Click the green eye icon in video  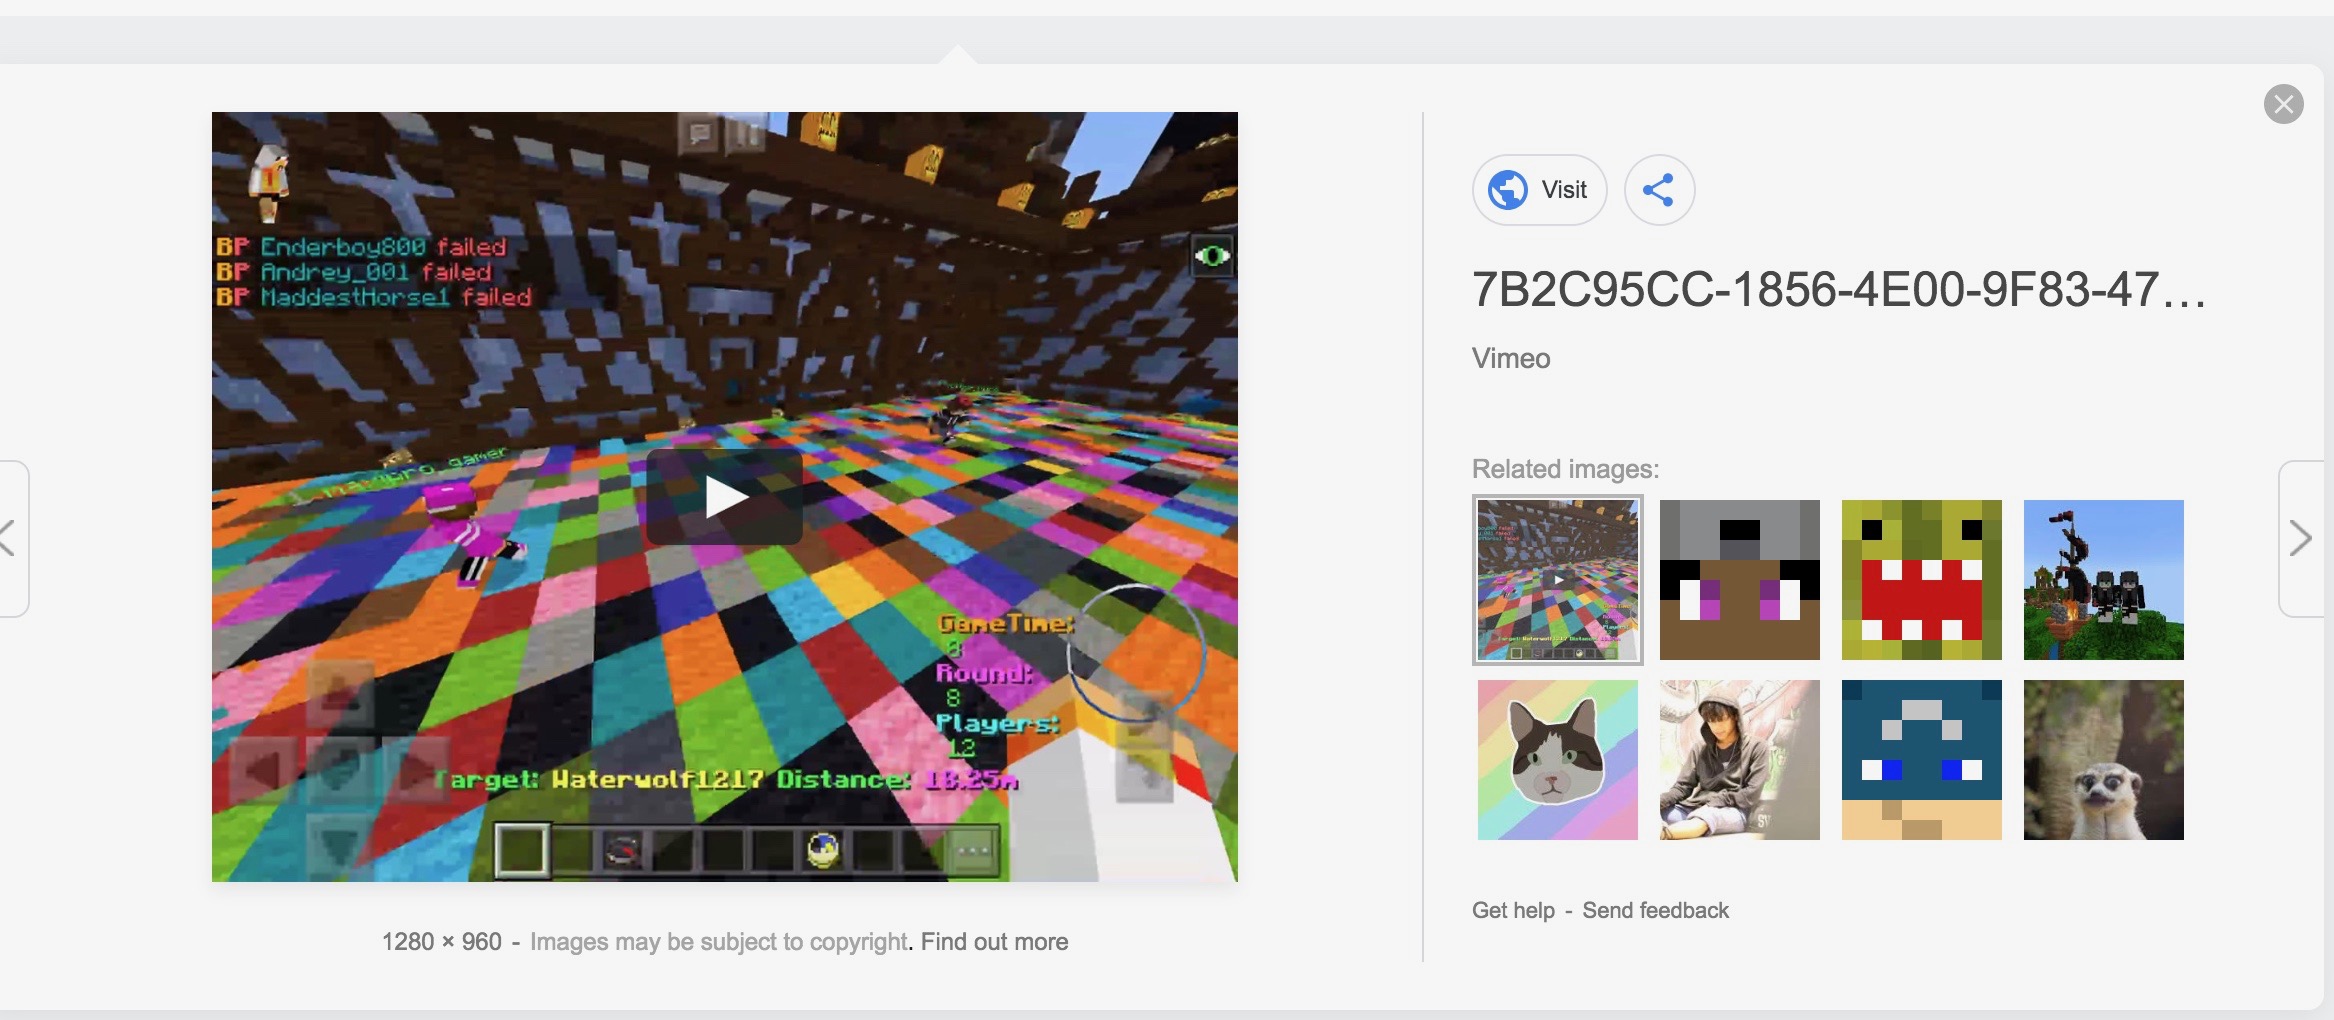pyautogui.click(x=1212, y=256)
